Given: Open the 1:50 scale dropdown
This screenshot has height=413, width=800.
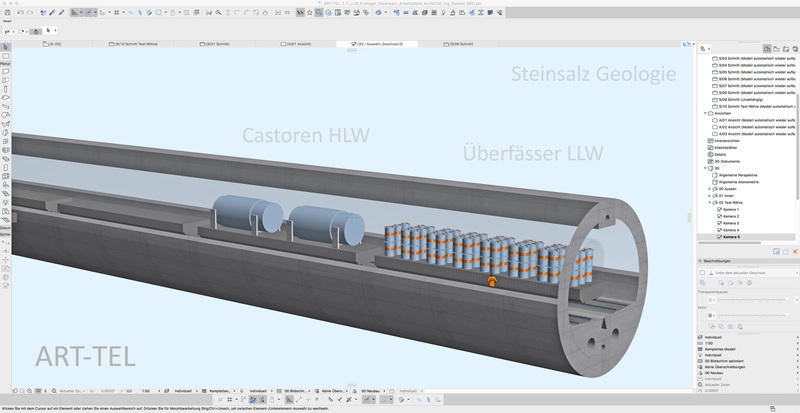Looking at the screenshot, I should (152, 389).
